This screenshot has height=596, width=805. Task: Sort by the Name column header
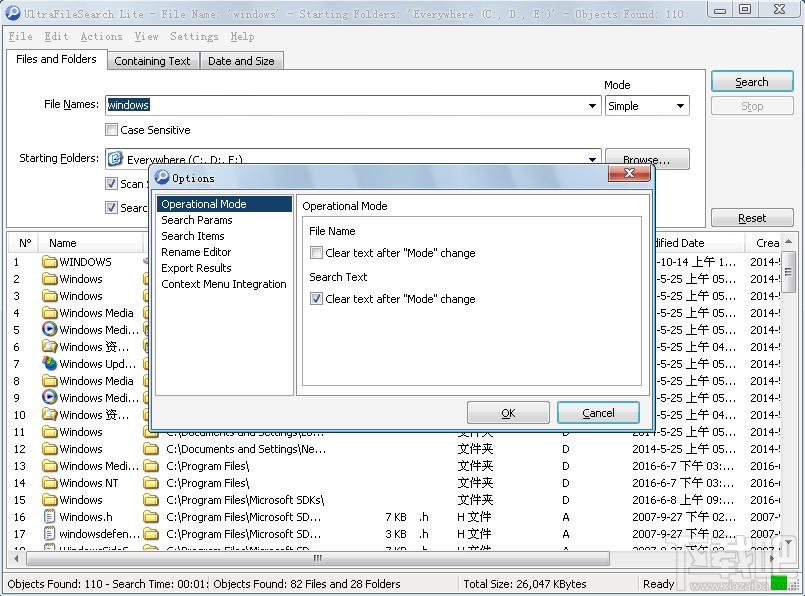click(x=92, y=243)
